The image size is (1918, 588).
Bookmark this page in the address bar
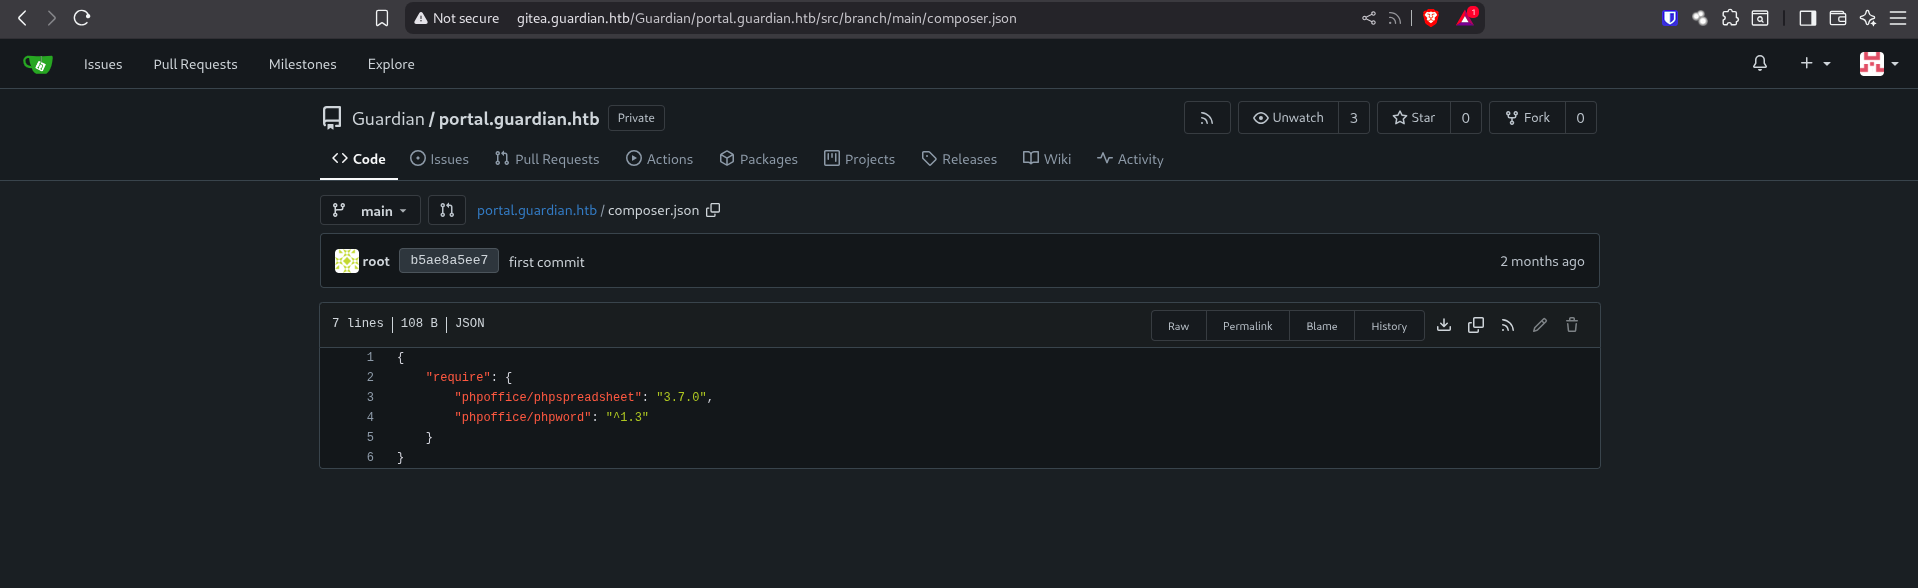[381, 18]
